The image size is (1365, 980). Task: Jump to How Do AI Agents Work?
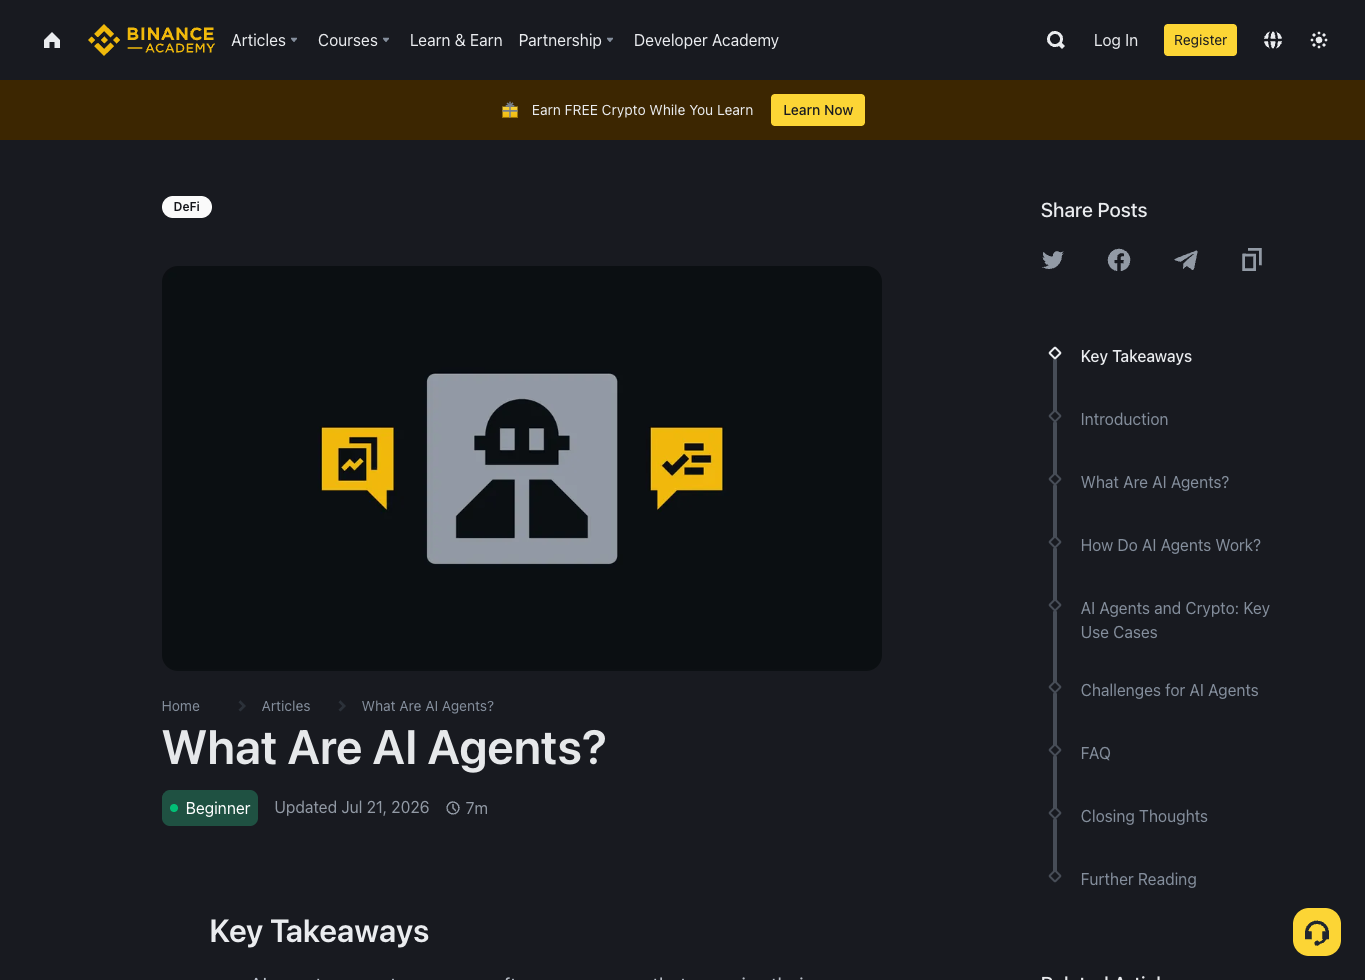pyautogui.click(x=1171, y=545)
